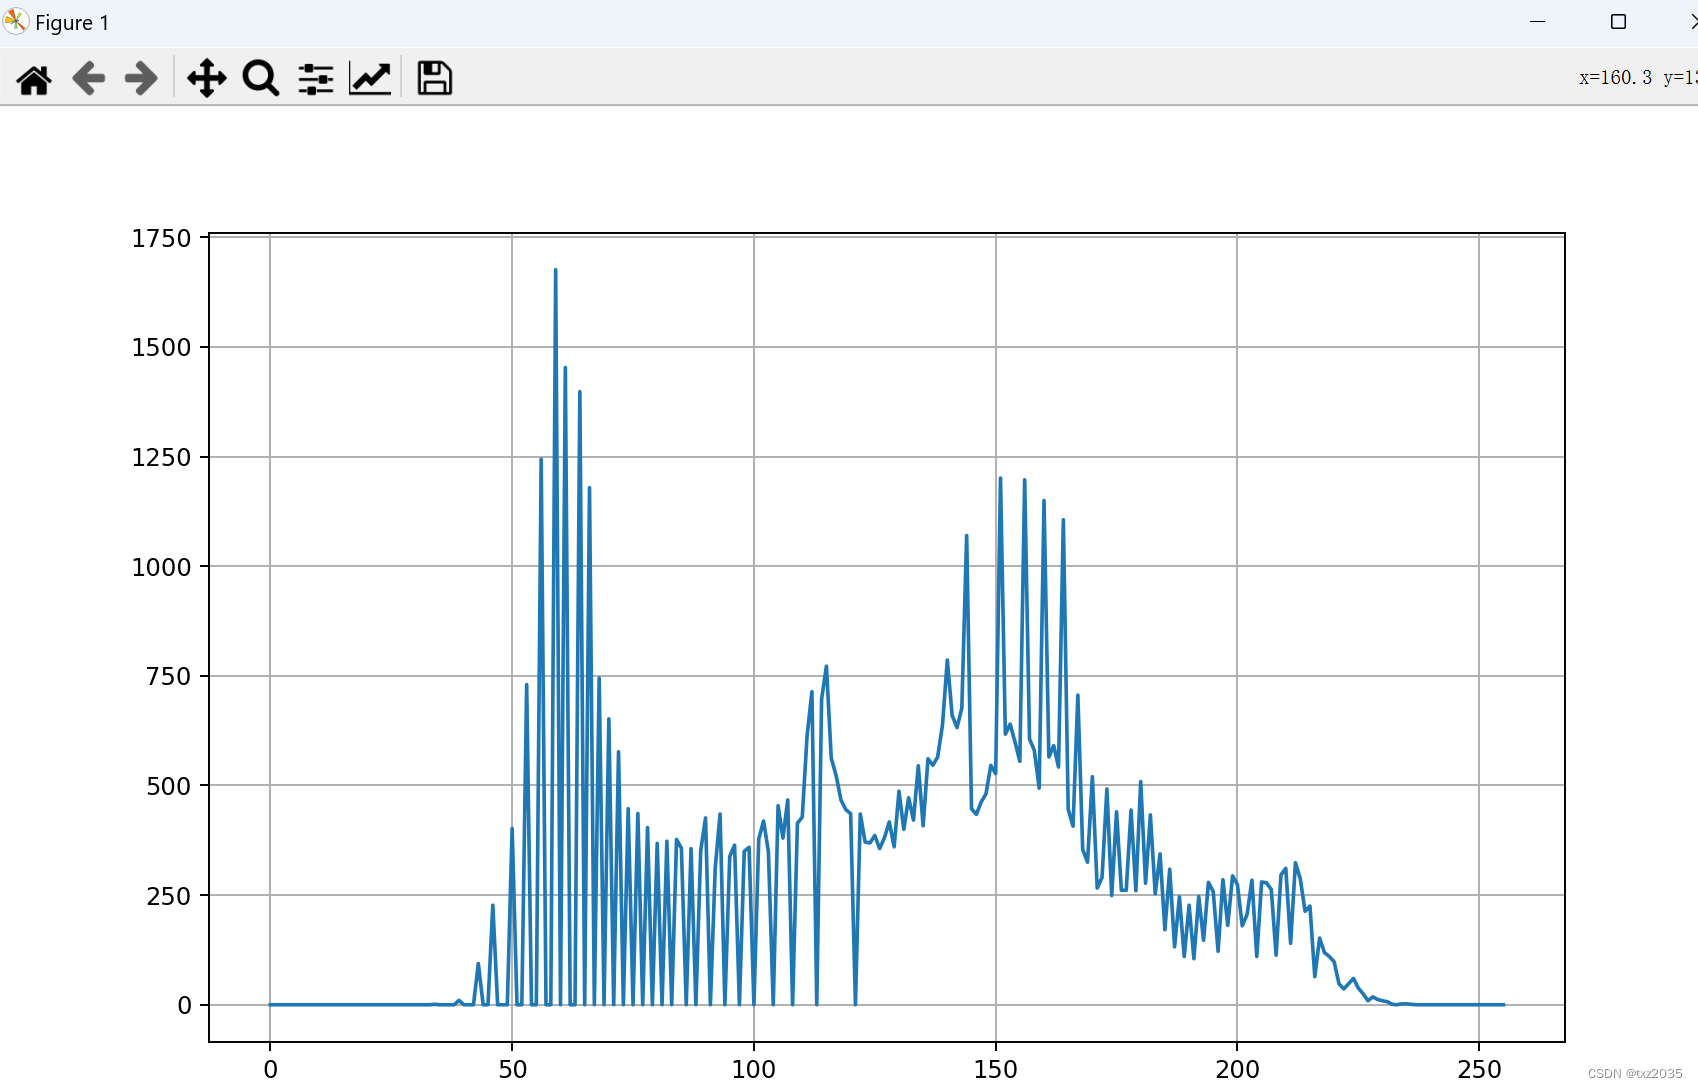Click the y-axis label 1000
The image size is (1698, 1088).
161,567
